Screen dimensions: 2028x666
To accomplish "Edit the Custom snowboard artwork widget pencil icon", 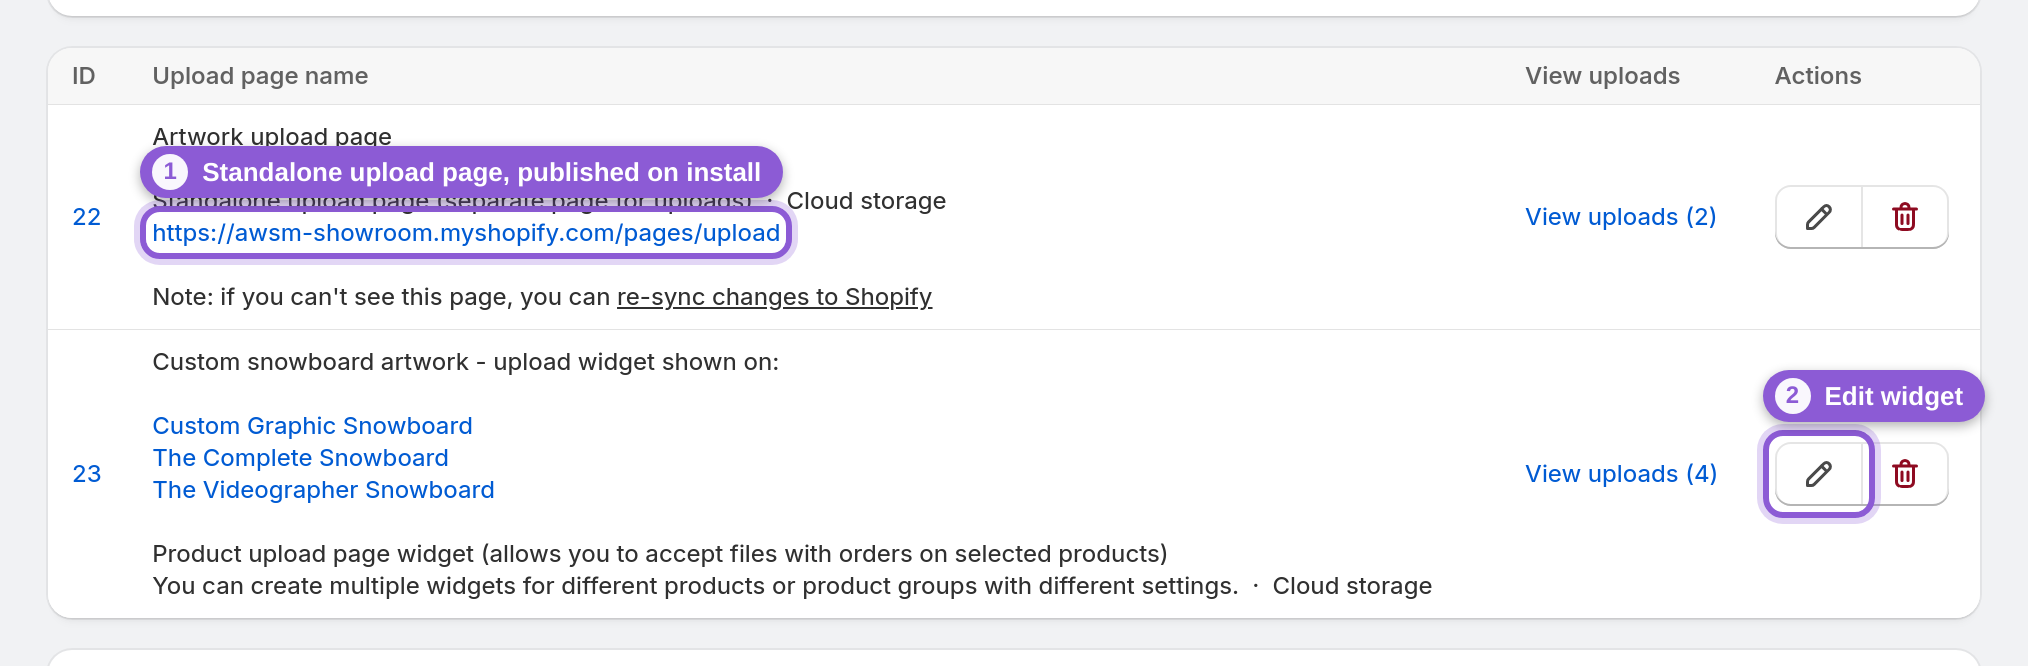I will click(1818, 474).
